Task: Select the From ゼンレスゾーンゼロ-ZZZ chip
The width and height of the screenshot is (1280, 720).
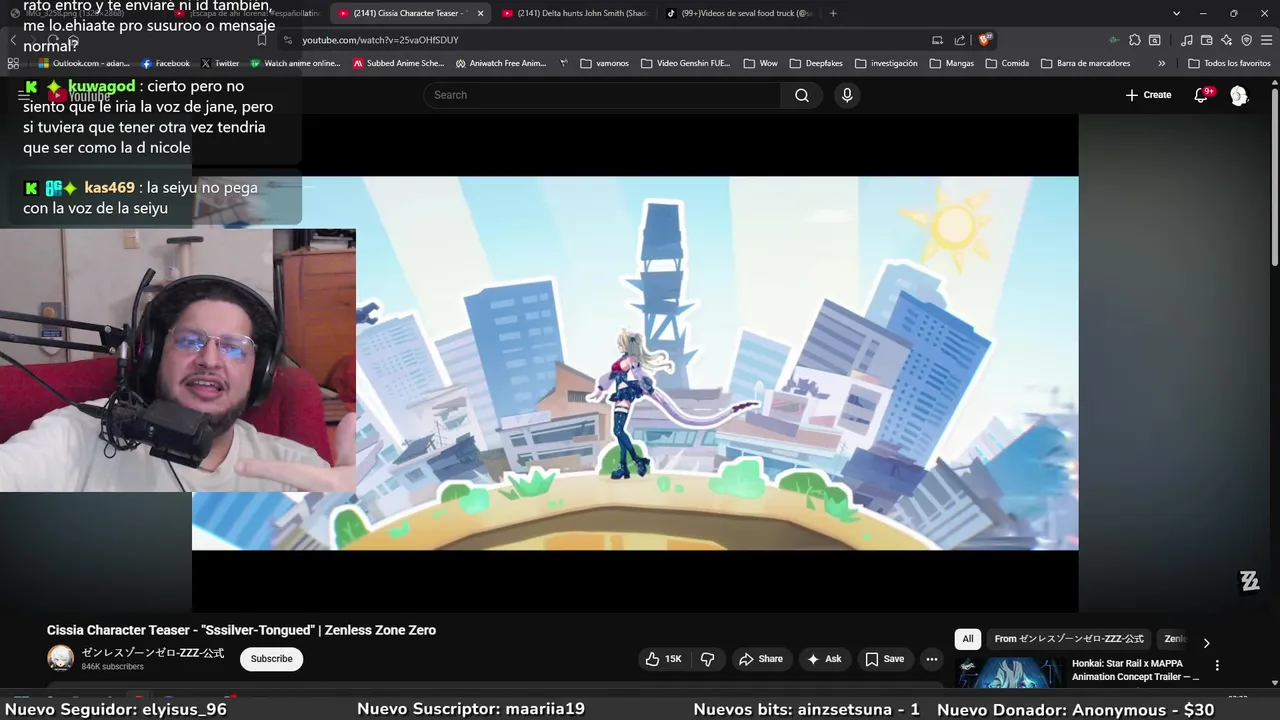Action: point(1069,639)
